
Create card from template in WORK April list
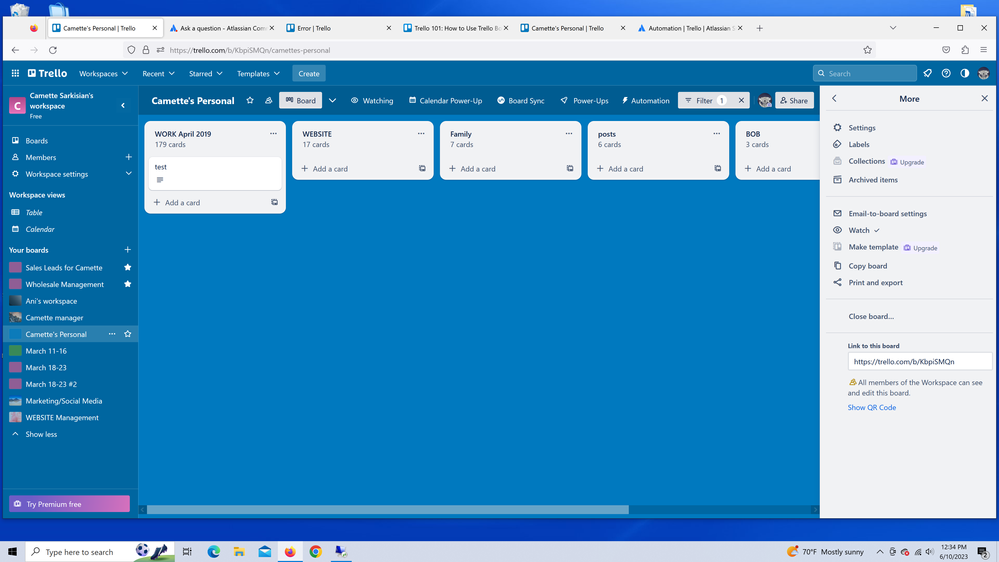[x=274, y=203]
